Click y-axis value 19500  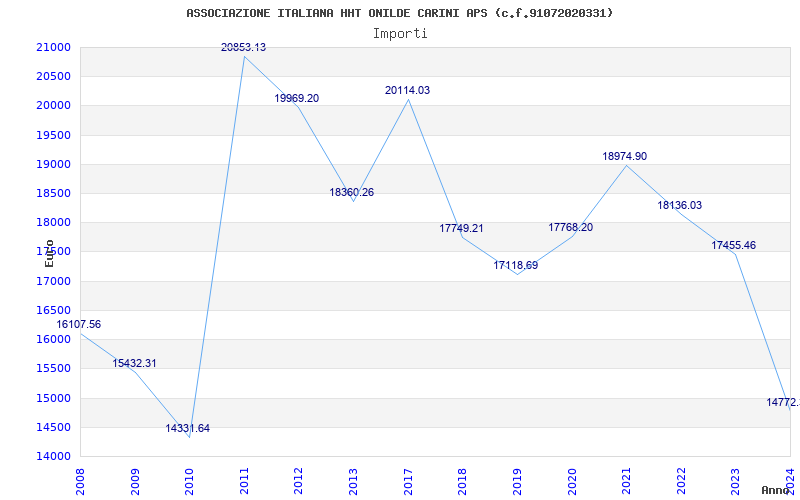[x=53, y=135]
